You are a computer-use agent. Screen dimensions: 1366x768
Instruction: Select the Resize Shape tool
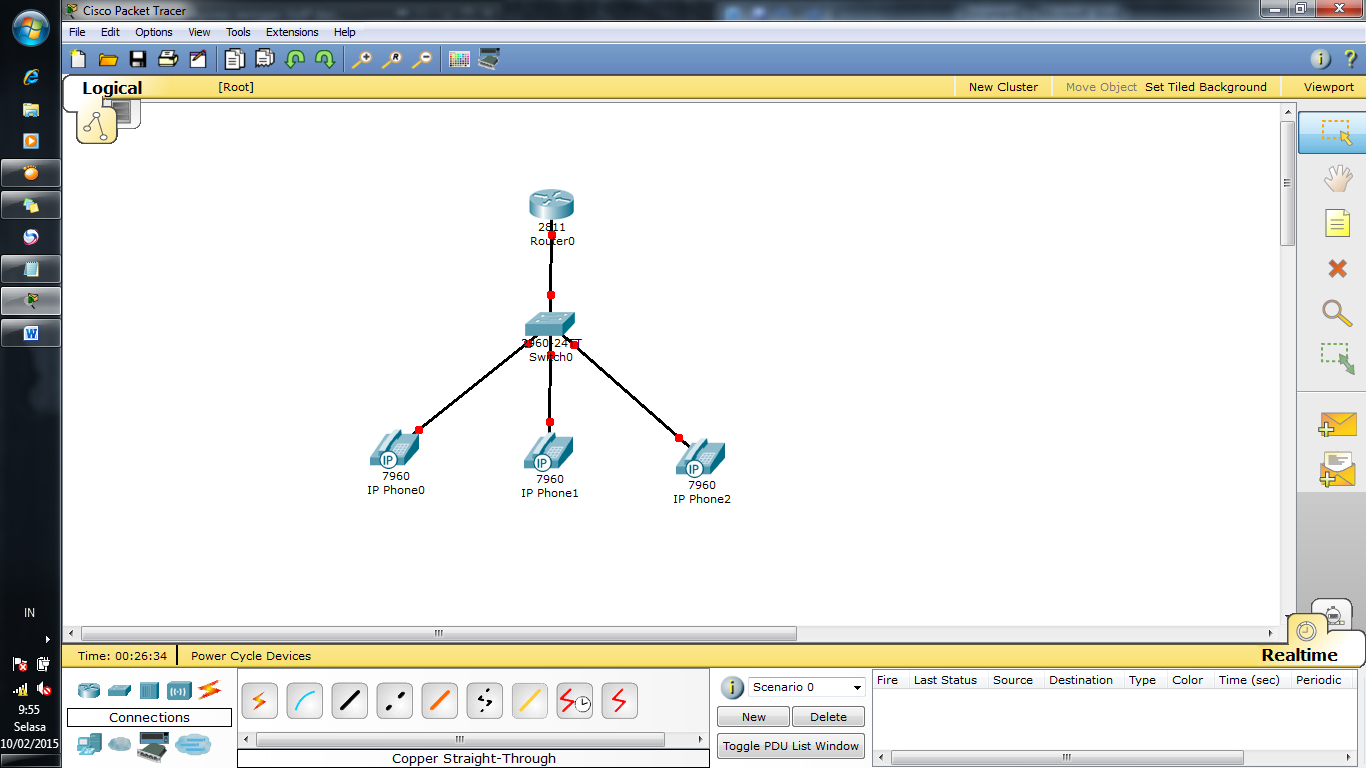(x=1337, y=358)
